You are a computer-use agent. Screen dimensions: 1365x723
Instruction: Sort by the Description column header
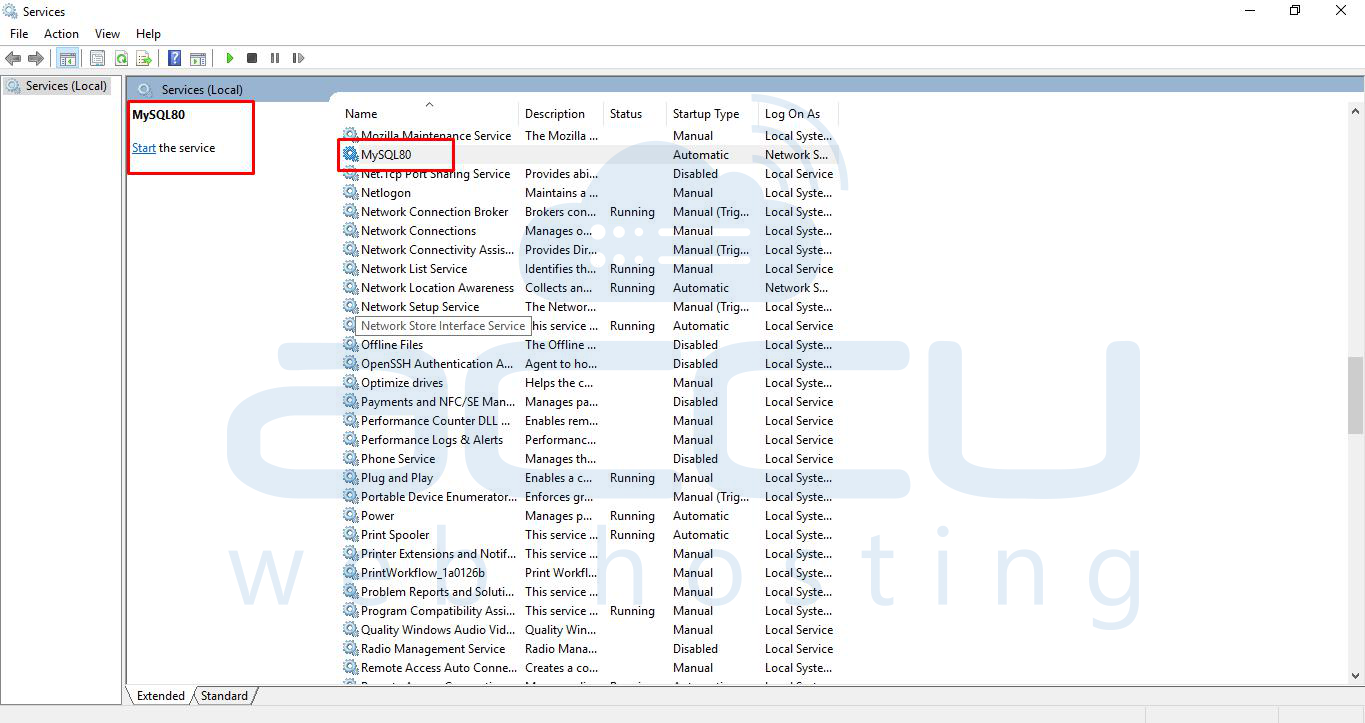561,114
